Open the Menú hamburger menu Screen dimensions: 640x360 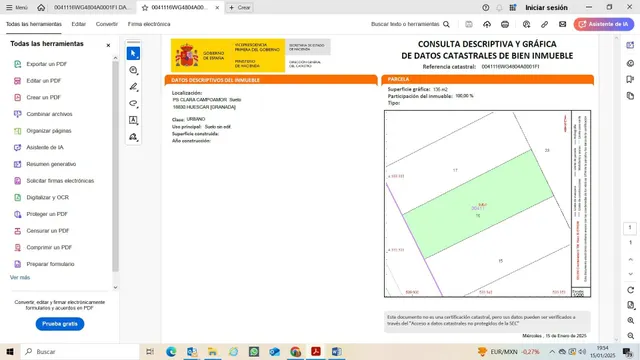(17, 7)
